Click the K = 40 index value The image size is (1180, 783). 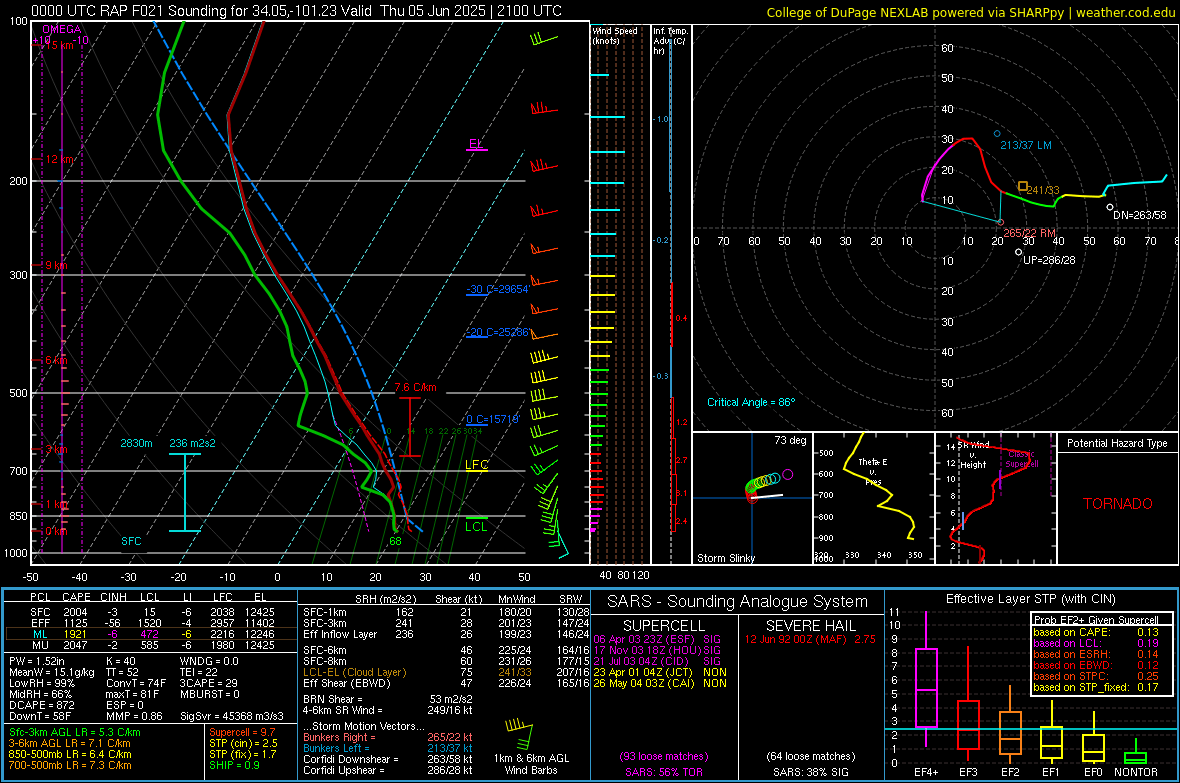120,661
